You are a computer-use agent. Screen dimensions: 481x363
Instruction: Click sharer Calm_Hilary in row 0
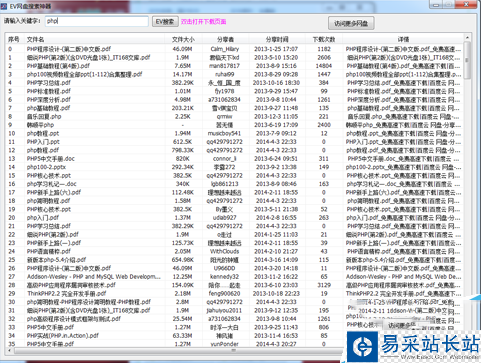point(225,49)
